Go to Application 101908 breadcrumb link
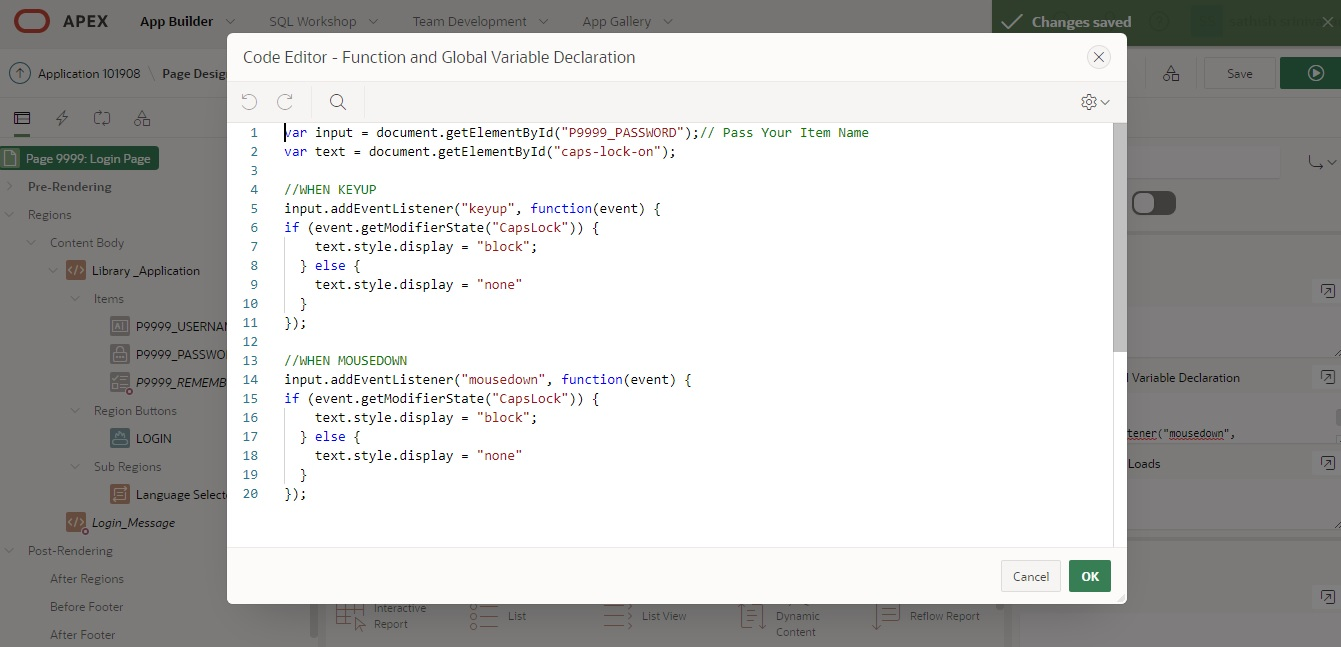 tap(89, 74)
